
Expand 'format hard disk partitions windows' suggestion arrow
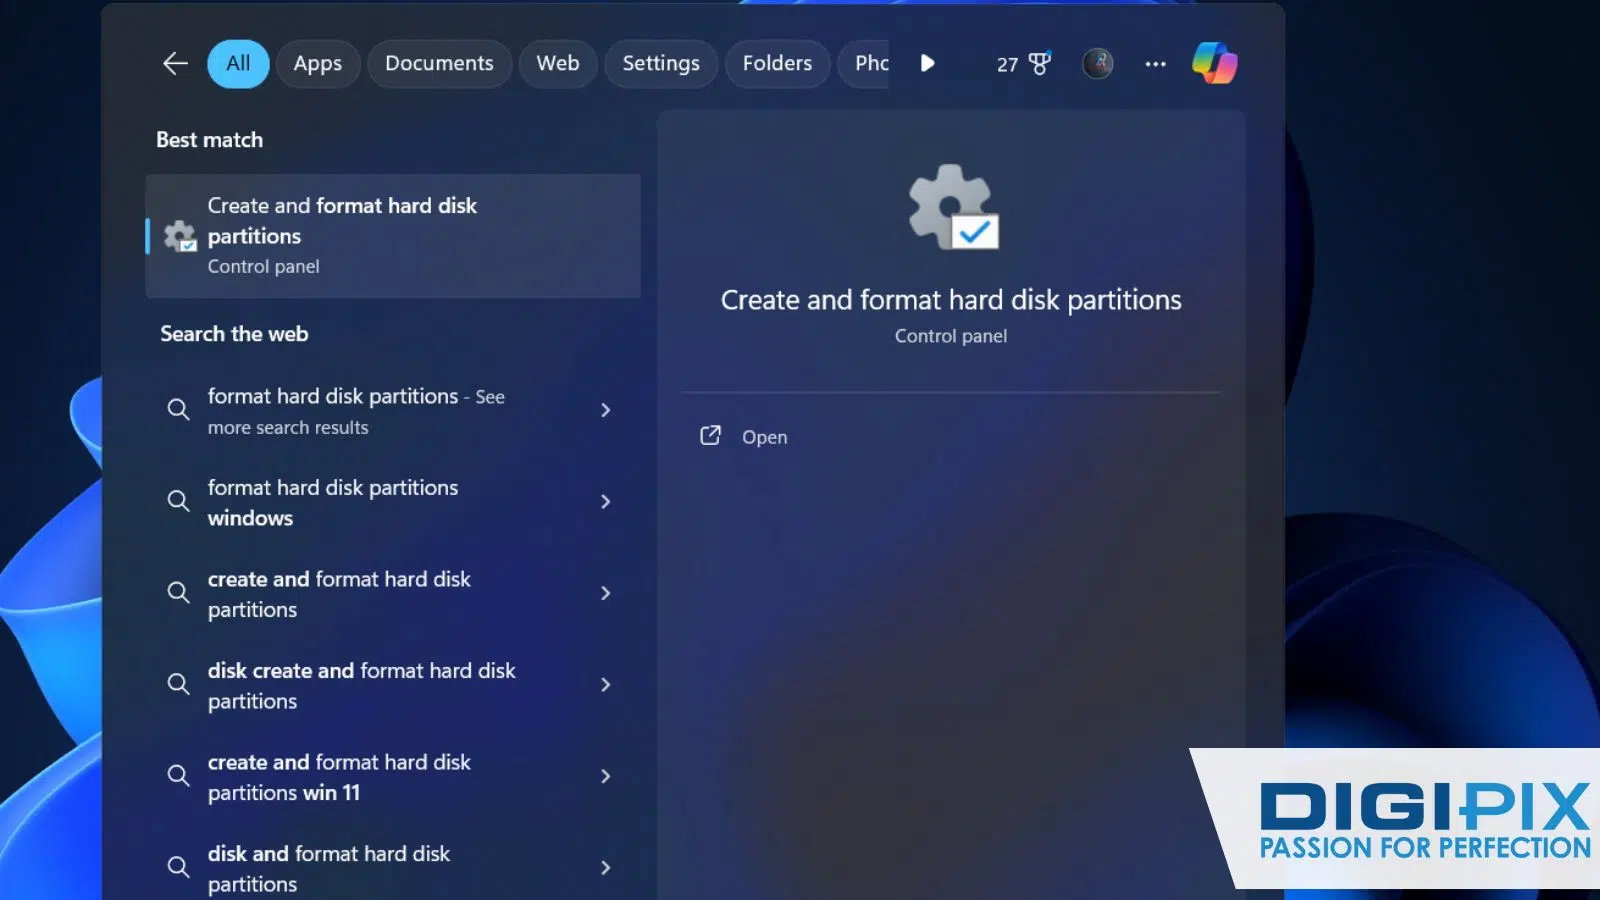coord(605,502)
